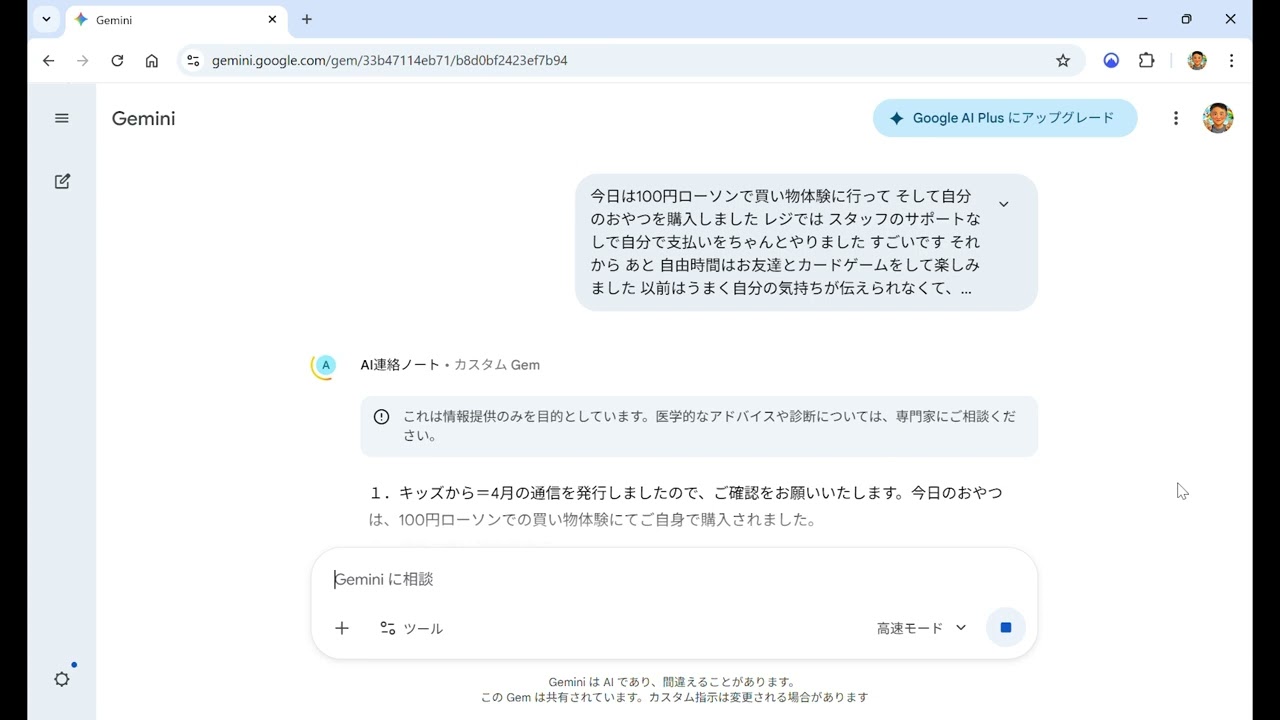The height and width of the screenshot is (720, 1280).
Task: Click the browser home button
Action: pos(152,60)
